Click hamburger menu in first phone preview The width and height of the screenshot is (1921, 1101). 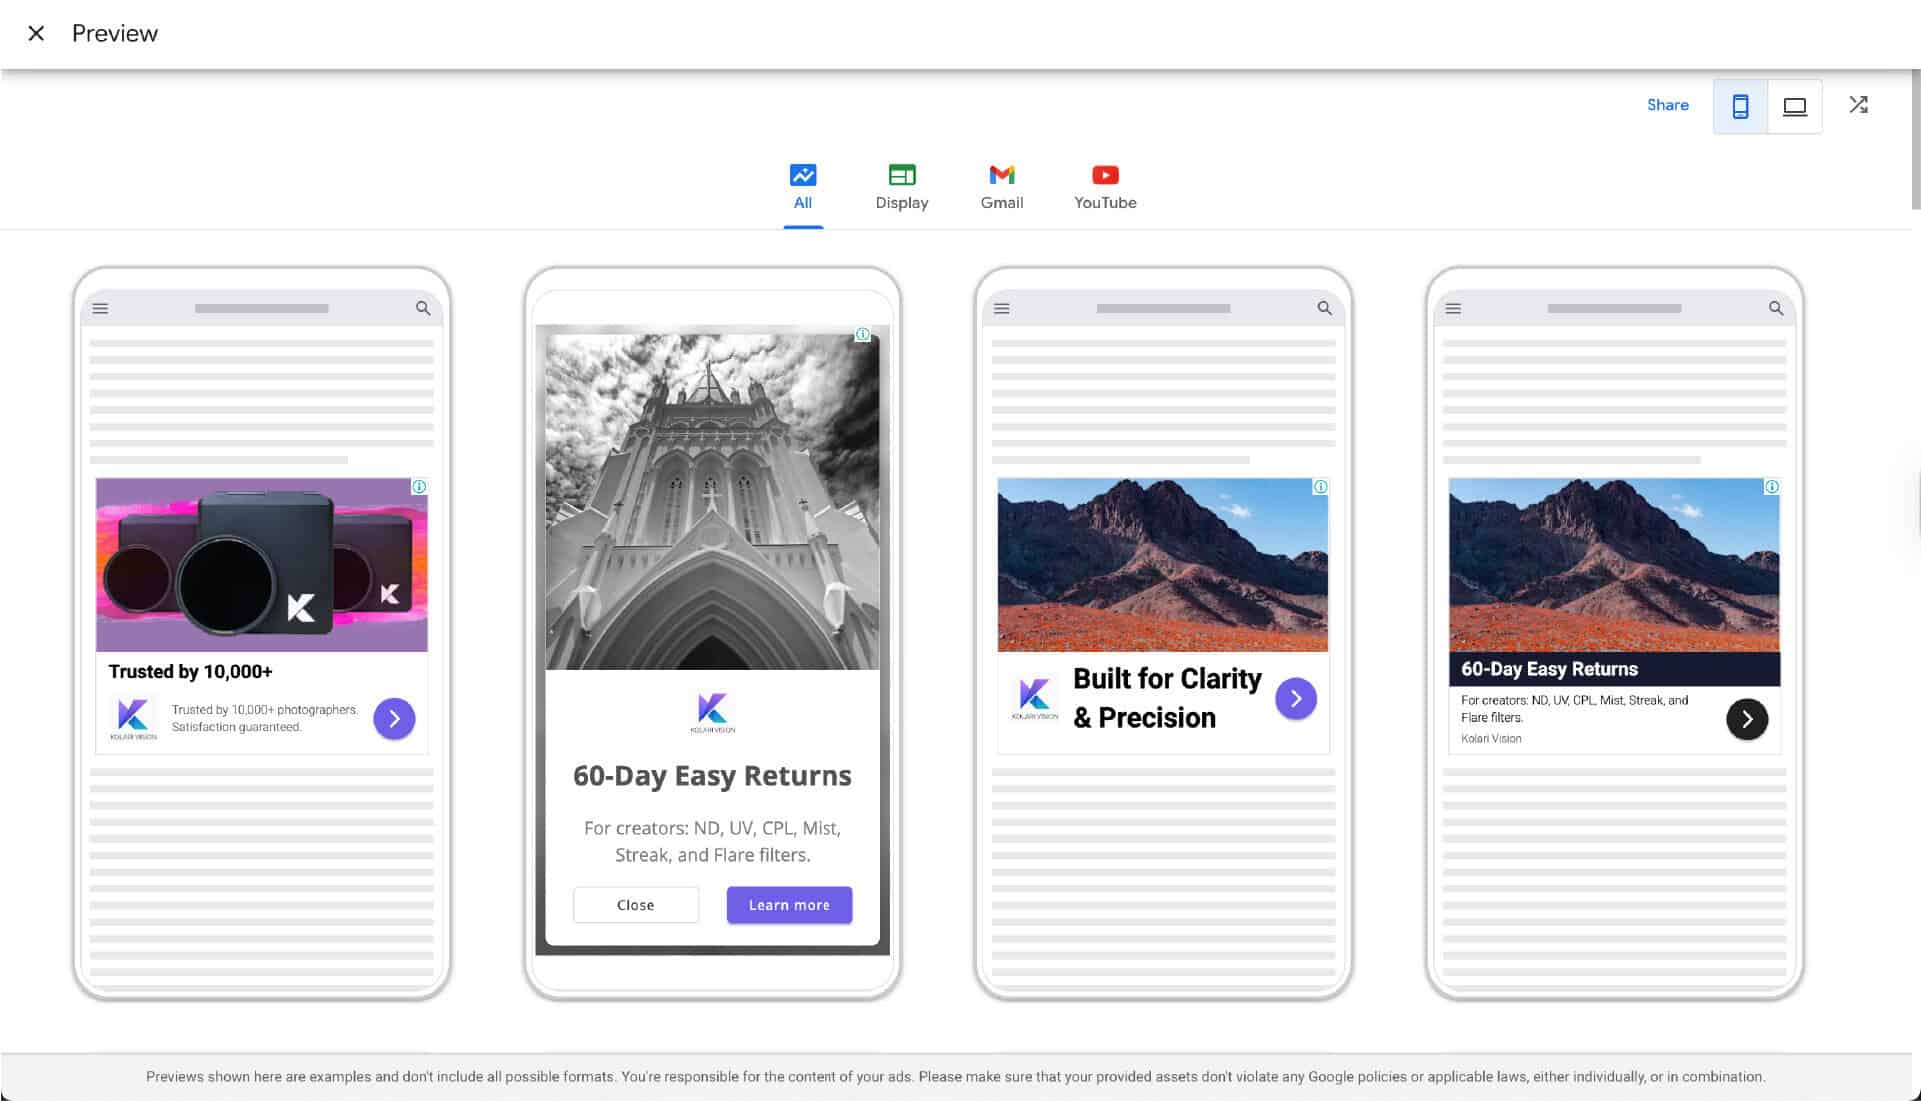pos(100,308)
